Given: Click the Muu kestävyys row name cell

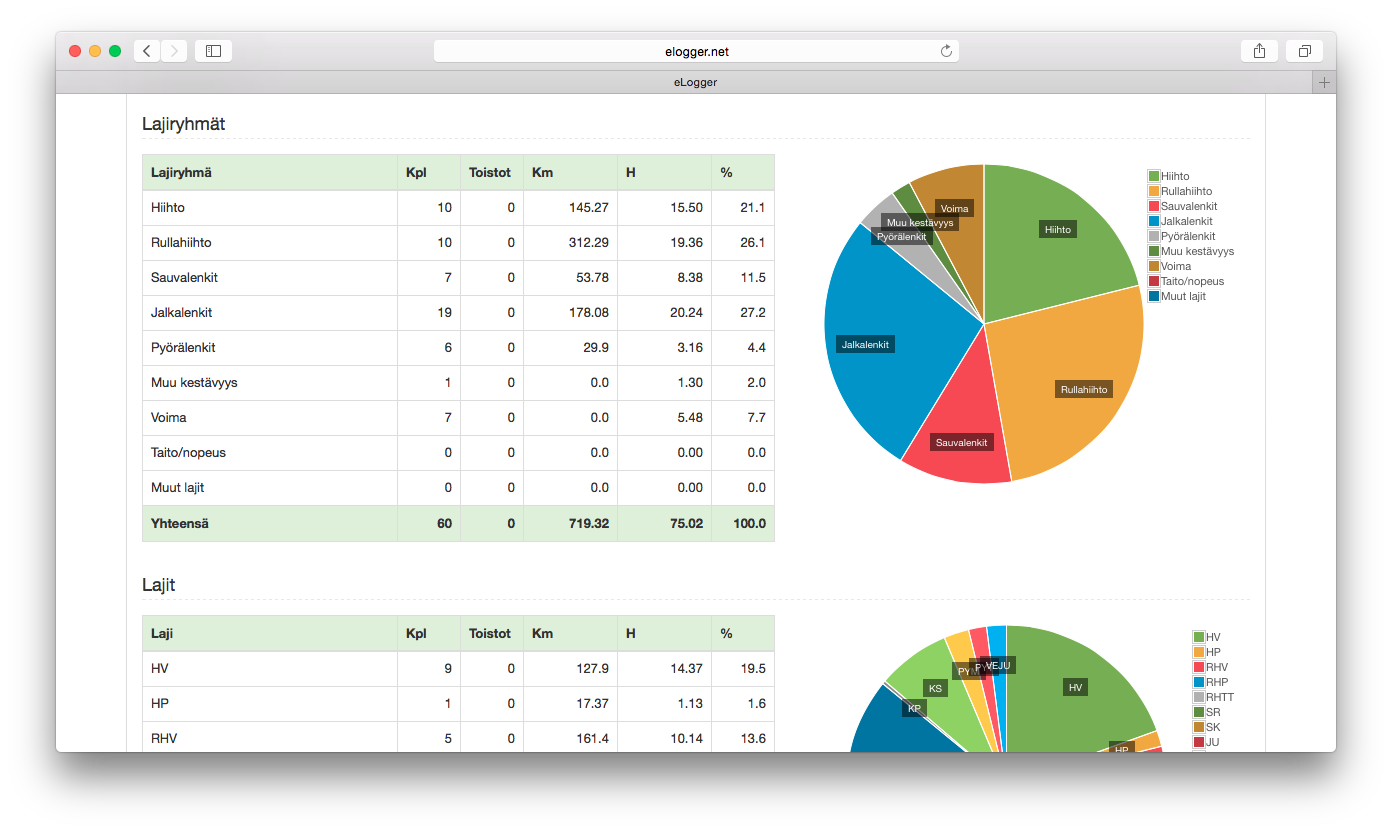Looking at the screenshot, I should [270, 383].
